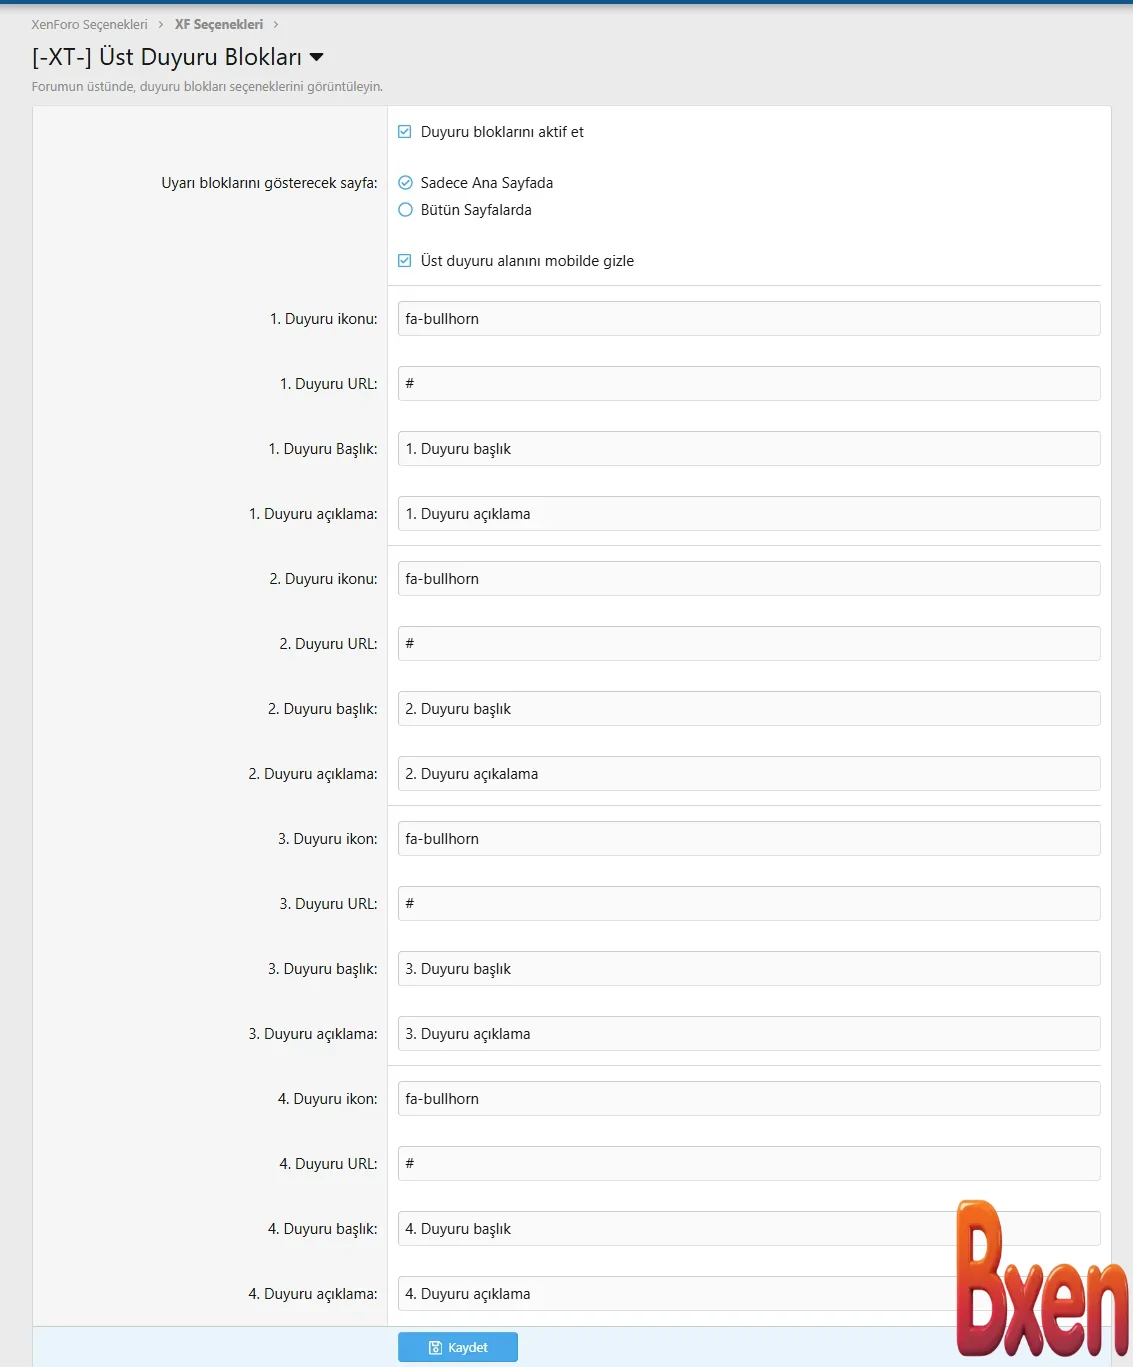Screen dimensions: 1133x1367
Task: Click the 4. Duyuru ikon input
Action: point(748,1098)
